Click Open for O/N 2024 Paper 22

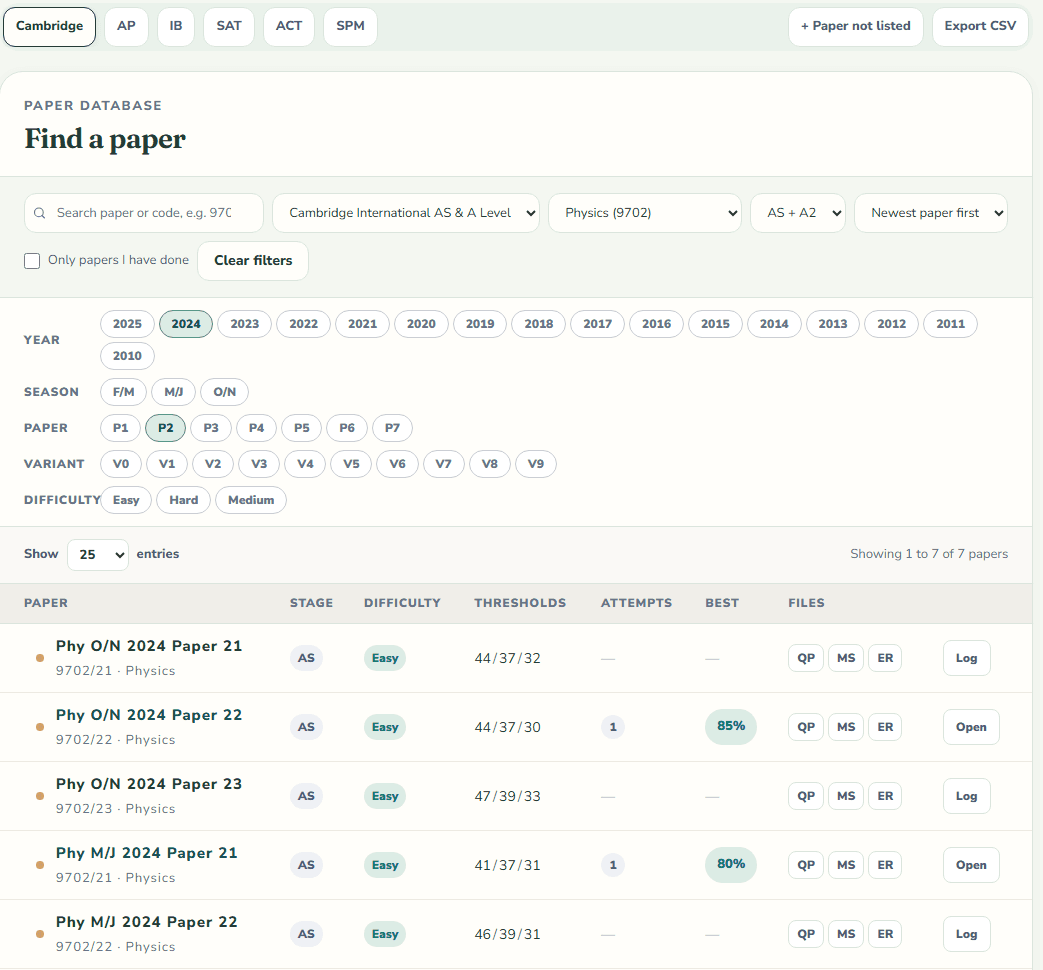(971, 727)
